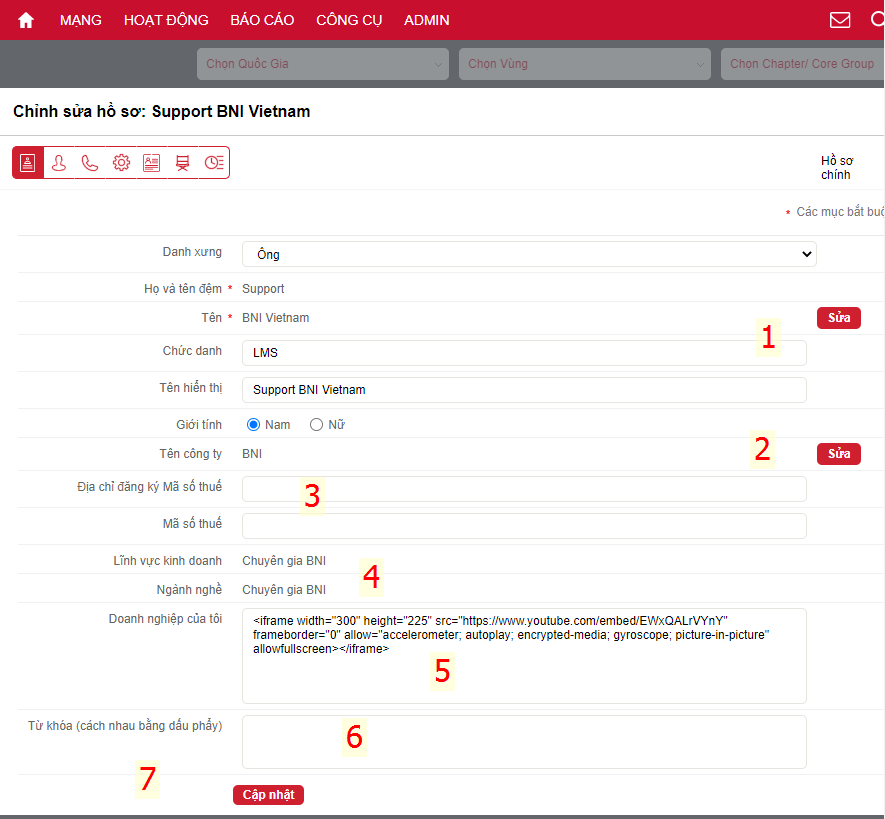Click the 'Ngành nghề' label
The height and width of the screenshot is (819, 885).
pos(189,590)
